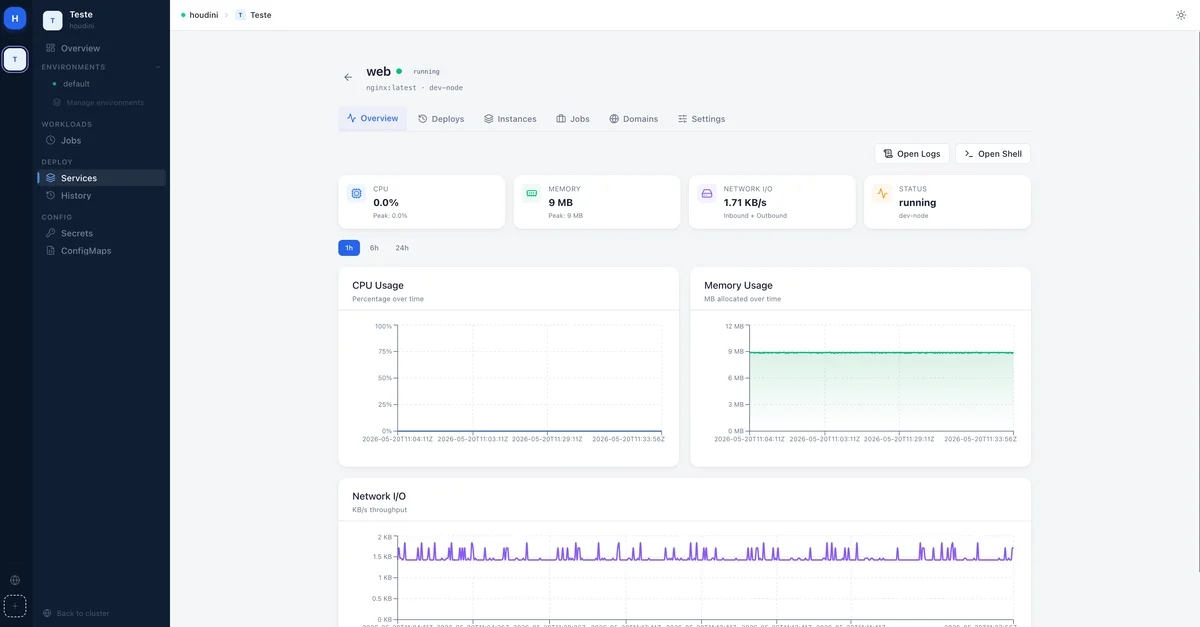Click the blue CPU usage line
Screen dimensions: 1200x627
529,431
